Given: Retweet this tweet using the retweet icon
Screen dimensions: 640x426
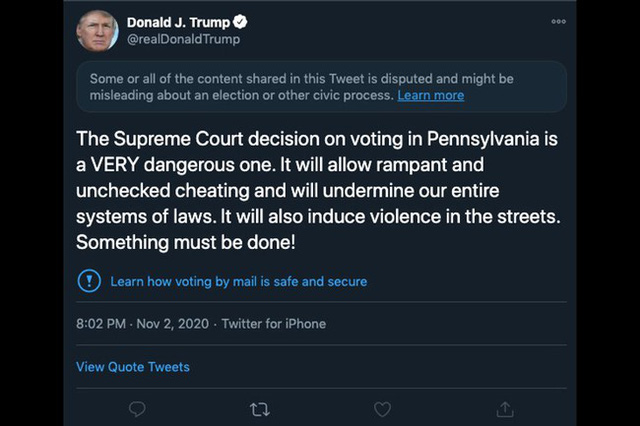Looking at the screenshot, I should 259,409.
